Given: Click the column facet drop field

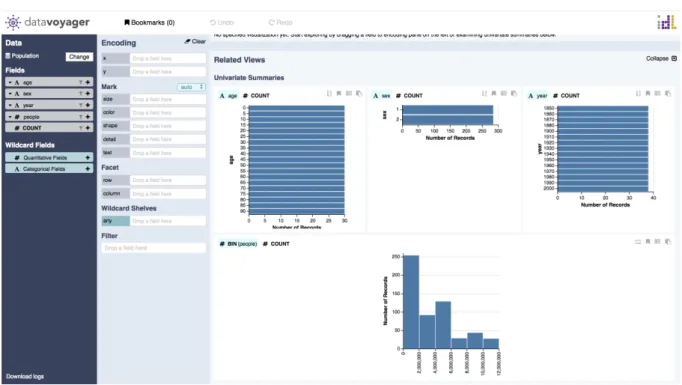Looking at the screenshot, I should pyautogui.click(x=167, y=194).
